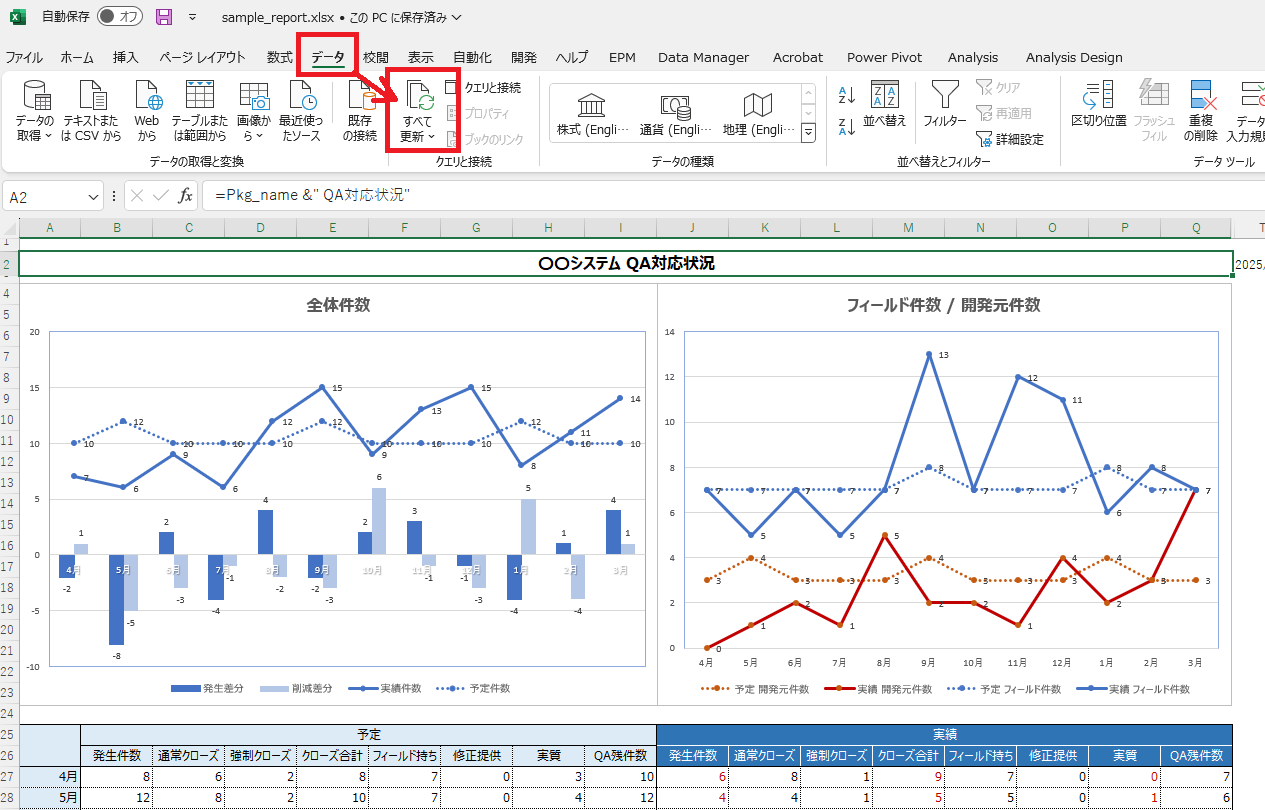Screen dimensions: 1265x810
Task: Expand data types gallery more button
Action: (808, 132)
